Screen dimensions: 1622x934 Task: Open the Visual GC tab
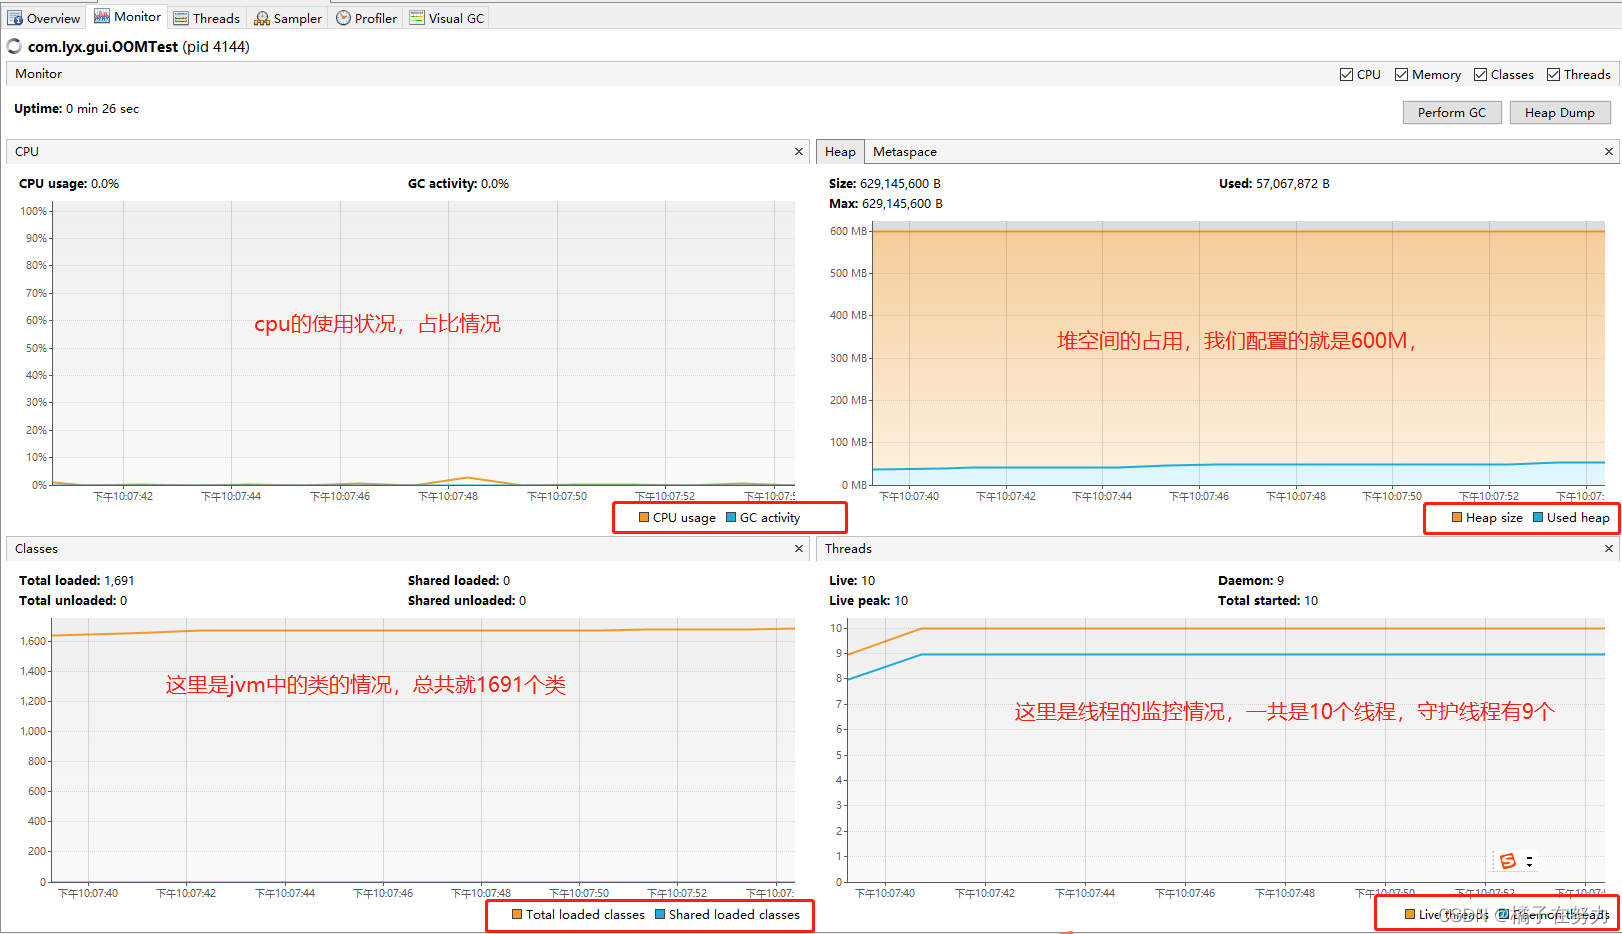pyautogui.click(x=446, y=18)
